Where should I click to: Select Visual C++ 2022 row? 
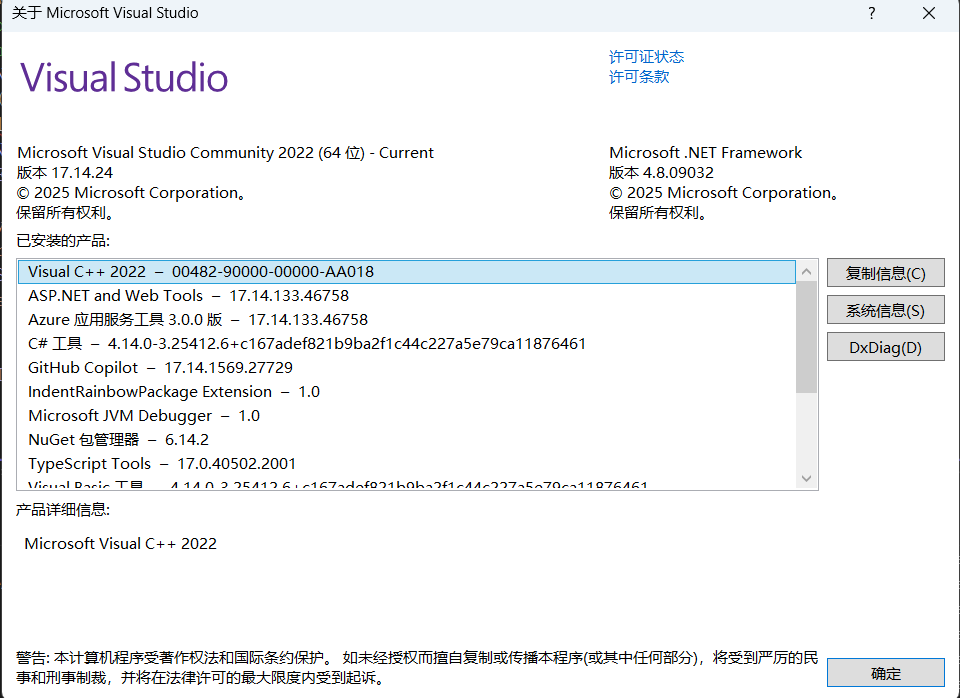coord(407,272)
